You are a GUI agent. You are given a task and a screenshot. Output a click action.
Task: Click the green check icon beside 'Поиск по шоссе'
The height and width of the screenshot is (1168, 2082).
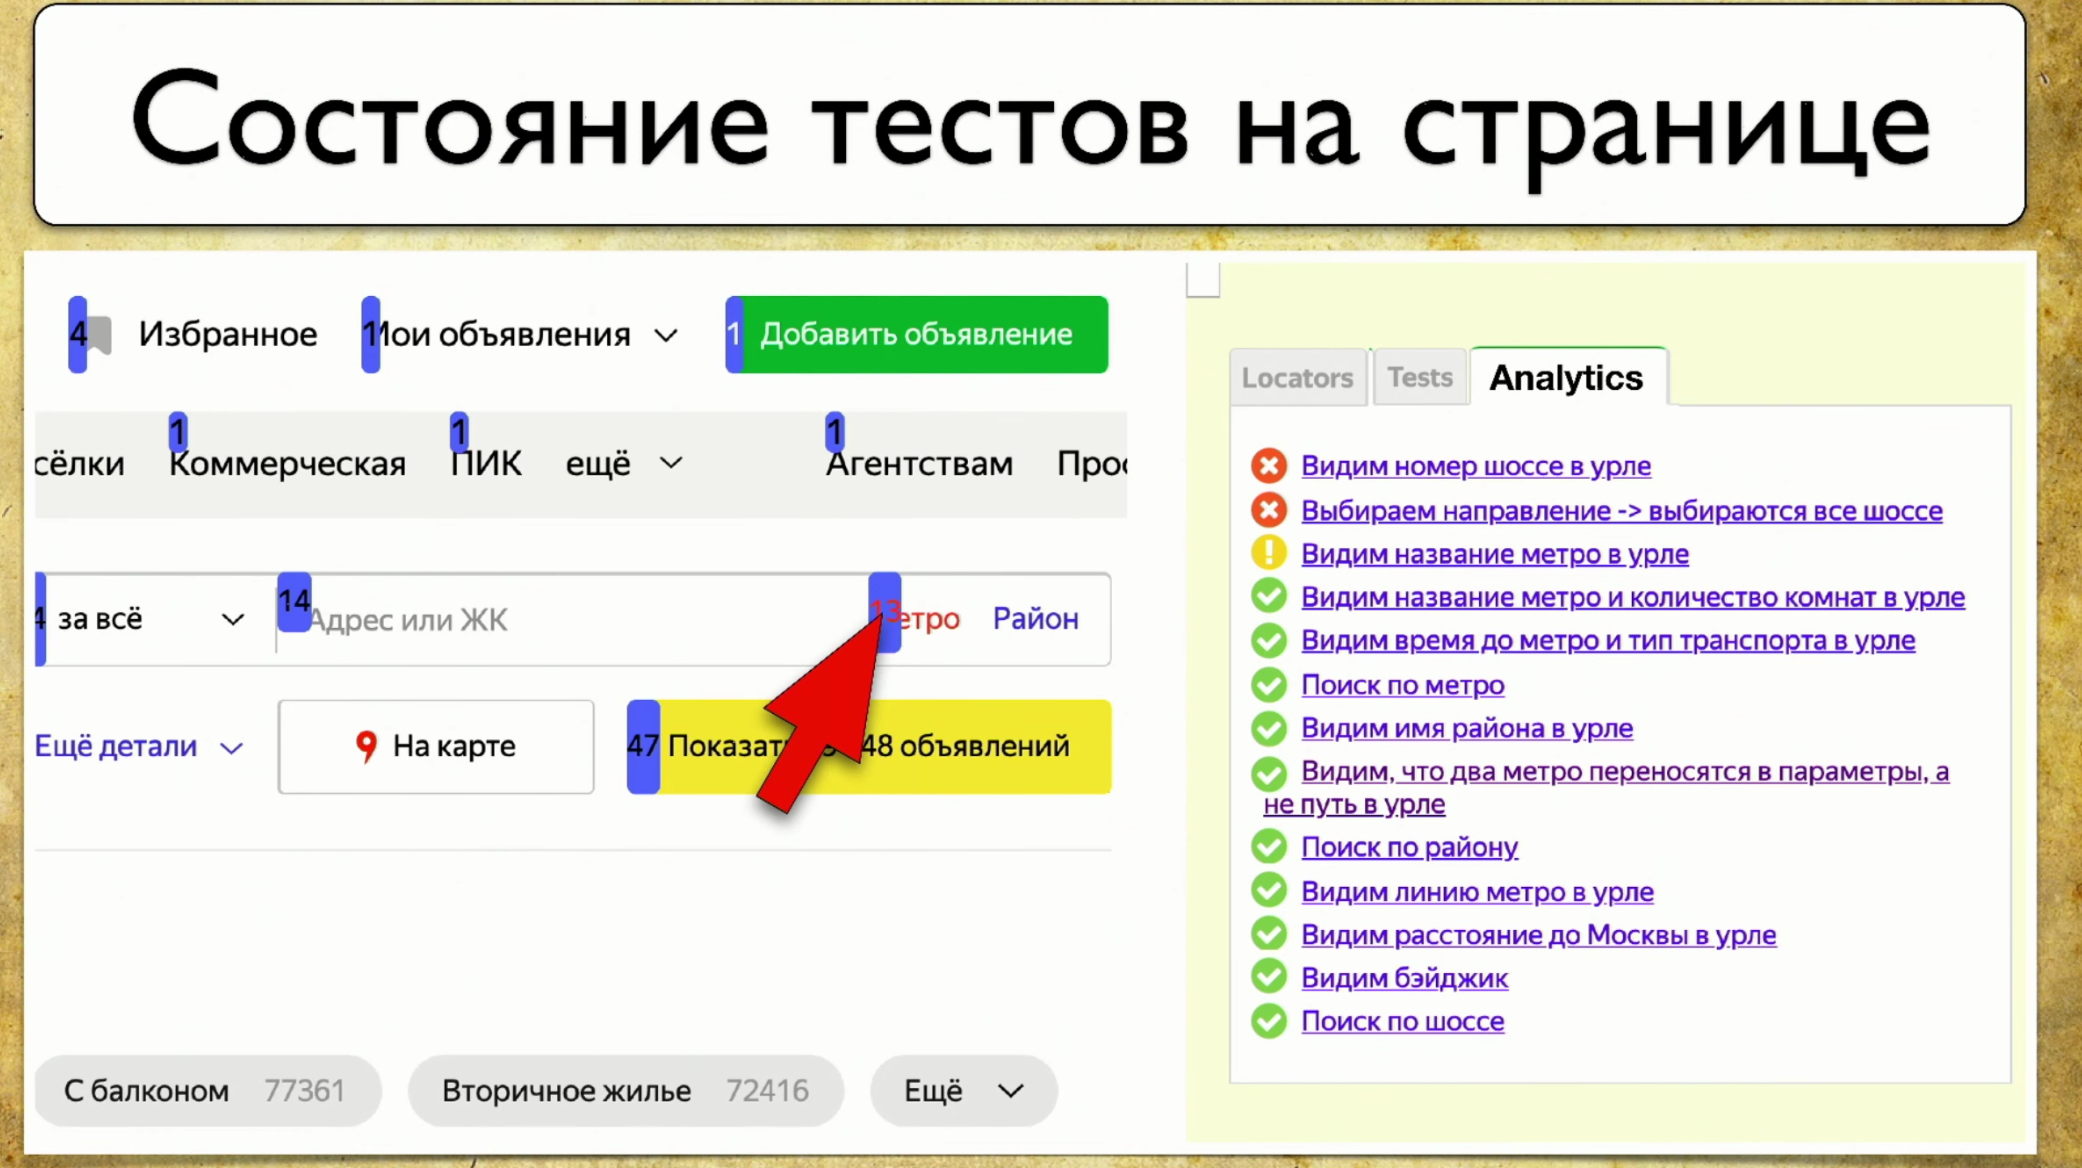pos(1268,1021)
